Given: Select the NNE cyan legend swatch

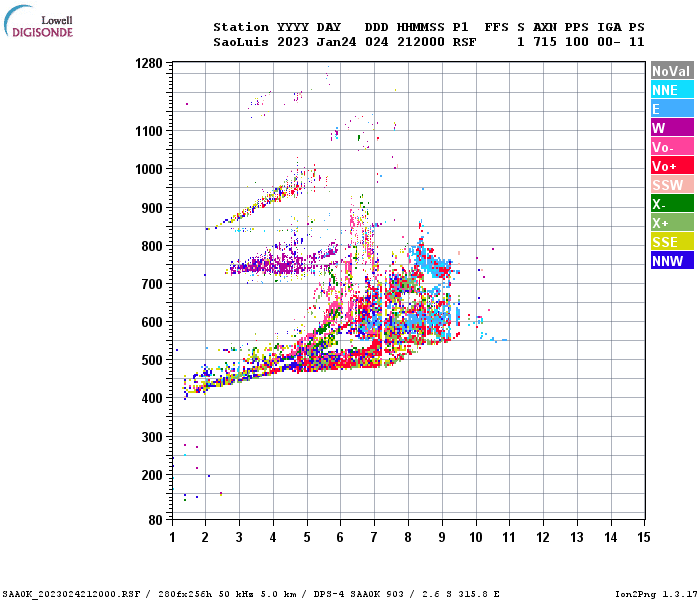Looking at the screenshot, I should pos(672,90).
